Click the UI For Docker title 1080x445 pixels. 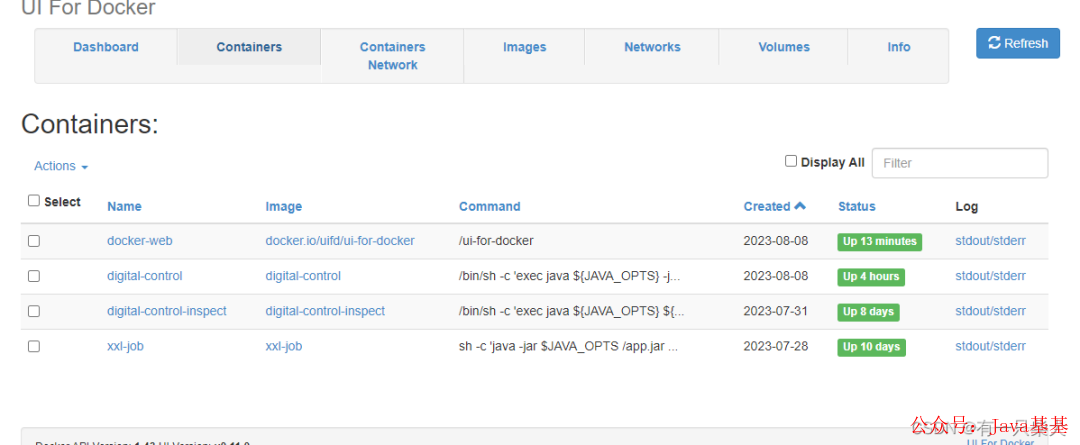tap(89, 8)
